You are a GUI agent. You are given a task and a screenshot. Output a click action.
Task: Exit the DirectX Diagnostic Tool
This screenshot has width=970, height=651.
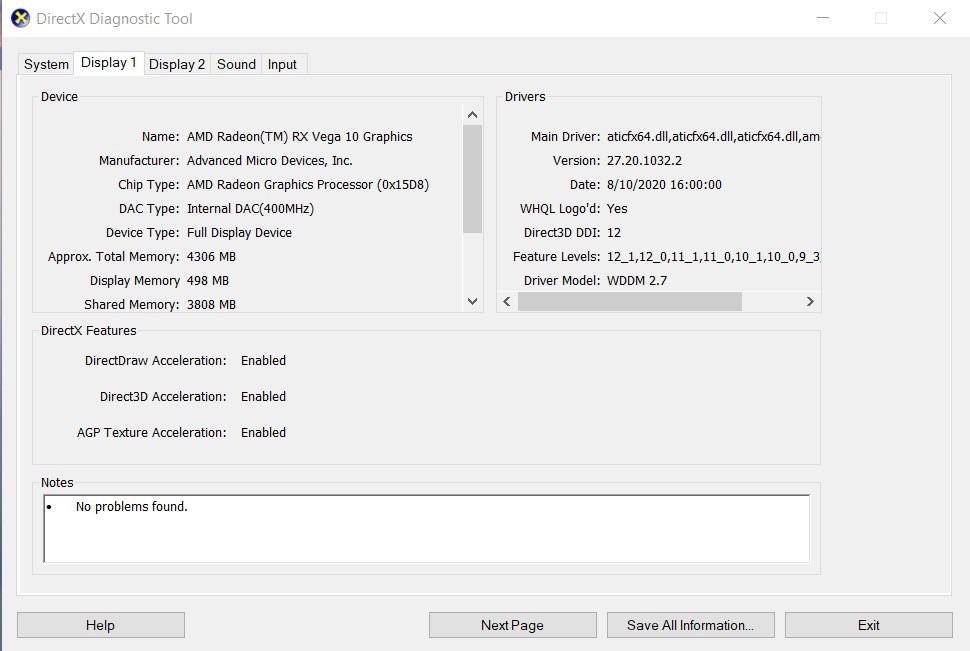(868, 624)
